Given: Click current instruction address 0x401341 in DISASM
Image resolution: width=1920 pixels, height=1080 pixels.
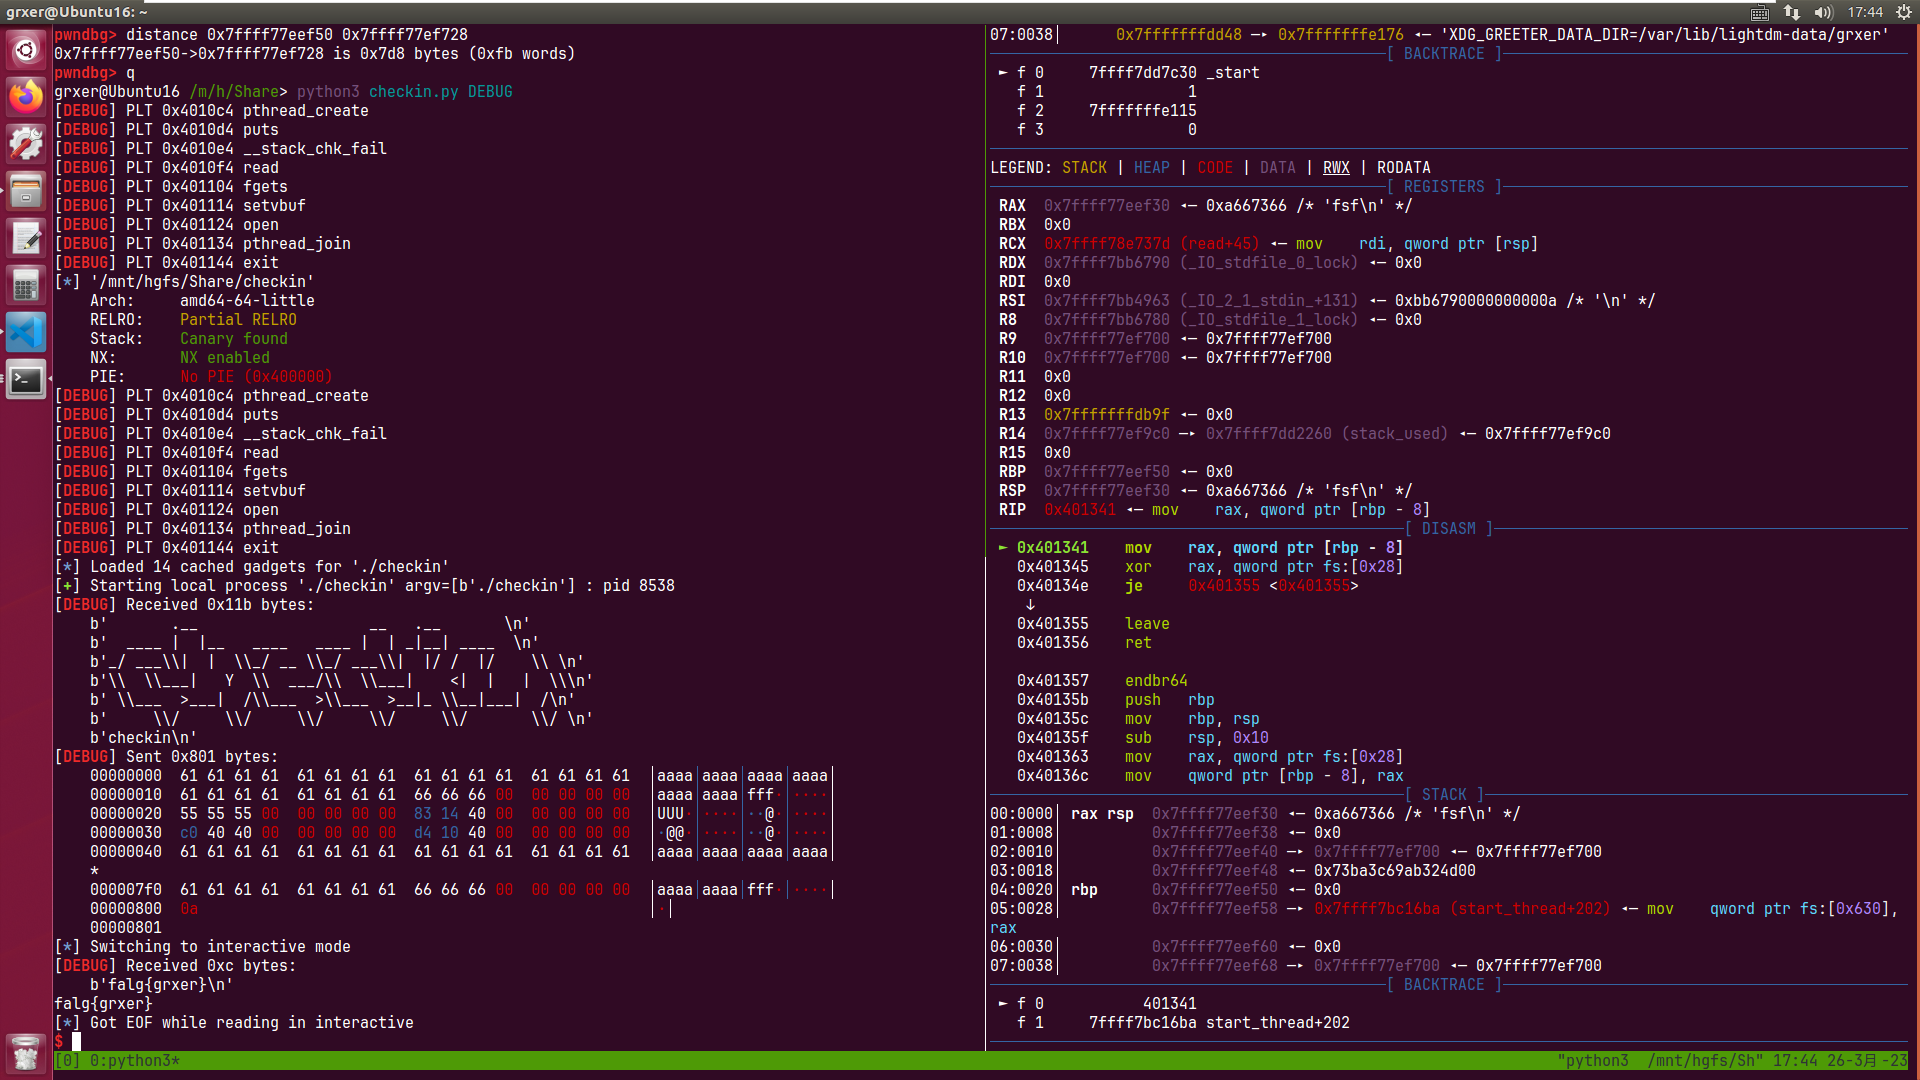Looking at the screenshot, I should pyautogui.click(x=1052, y=548).
